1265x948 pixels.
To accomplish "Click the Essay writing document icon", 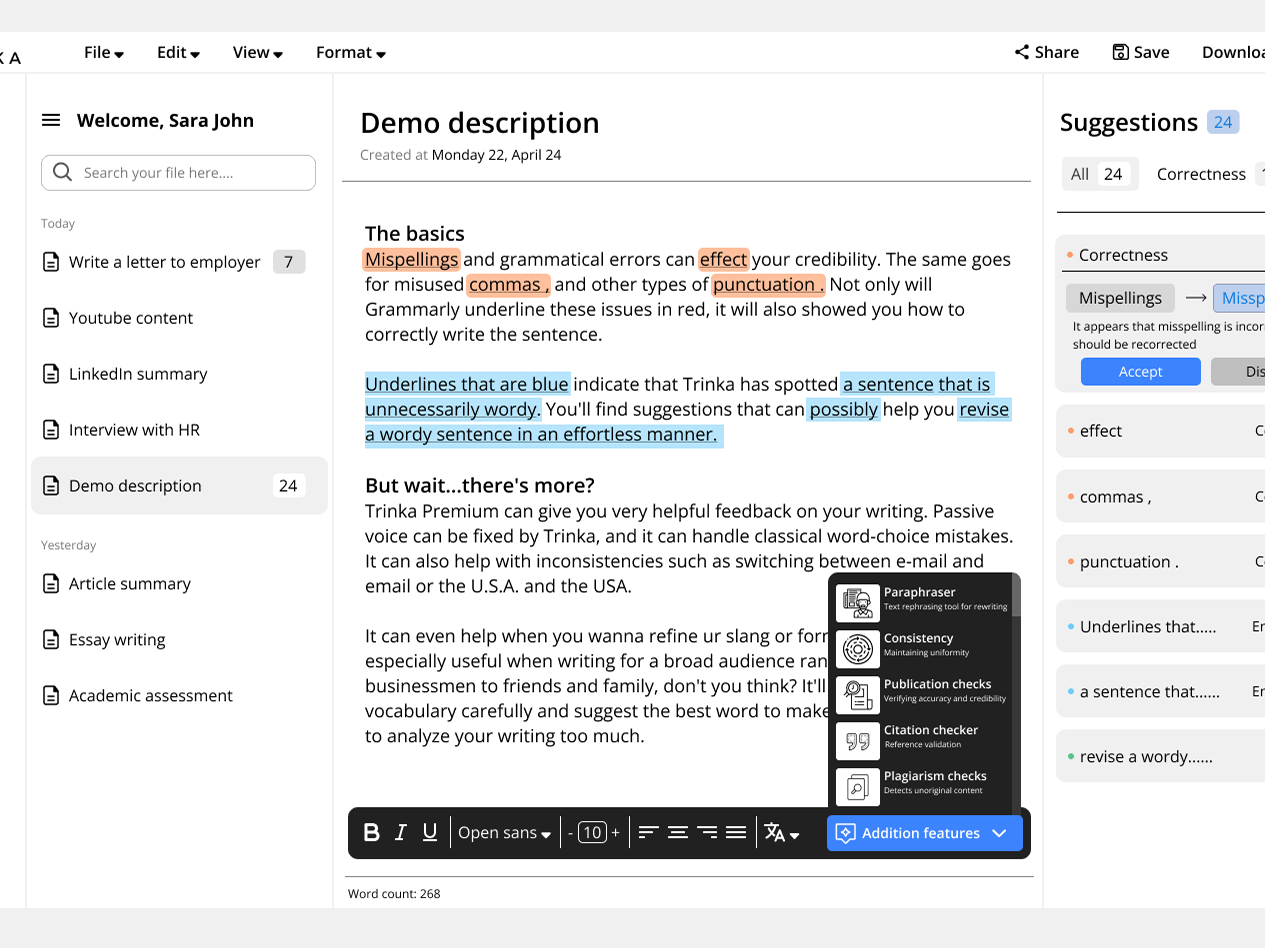I will pos(50,640).
